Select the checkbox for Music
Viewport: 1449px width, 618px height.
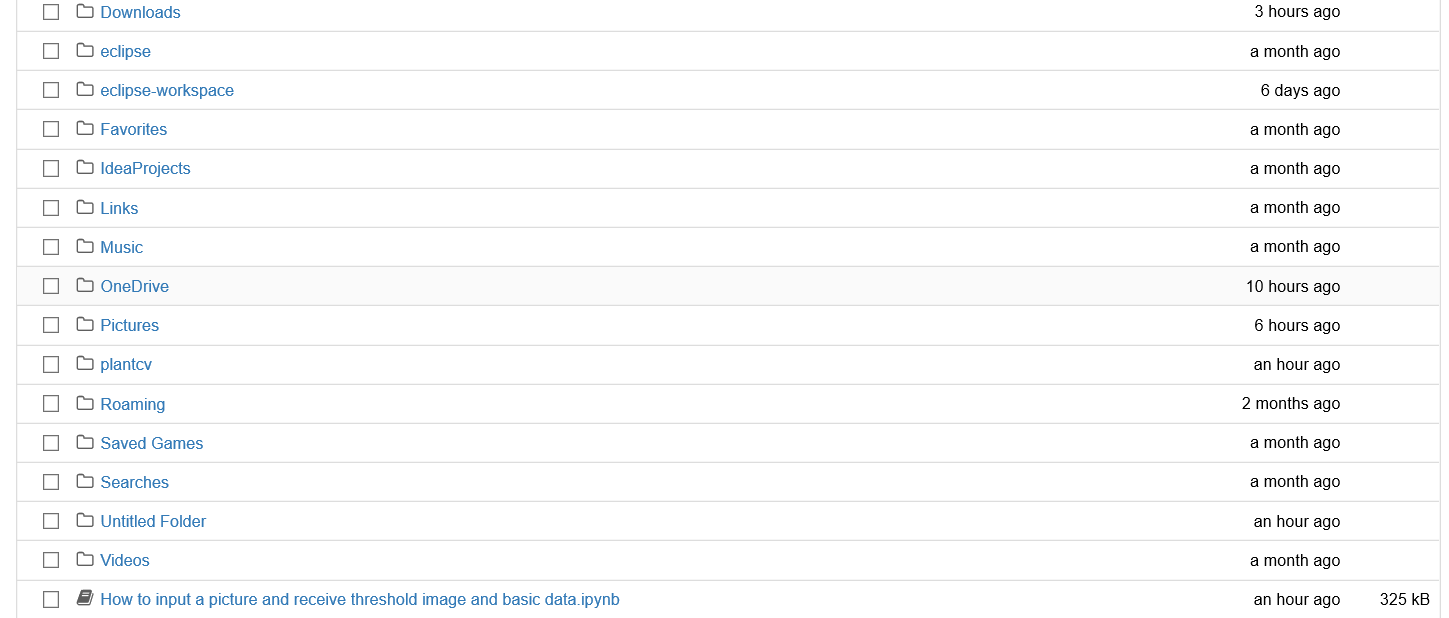[51, 246]
